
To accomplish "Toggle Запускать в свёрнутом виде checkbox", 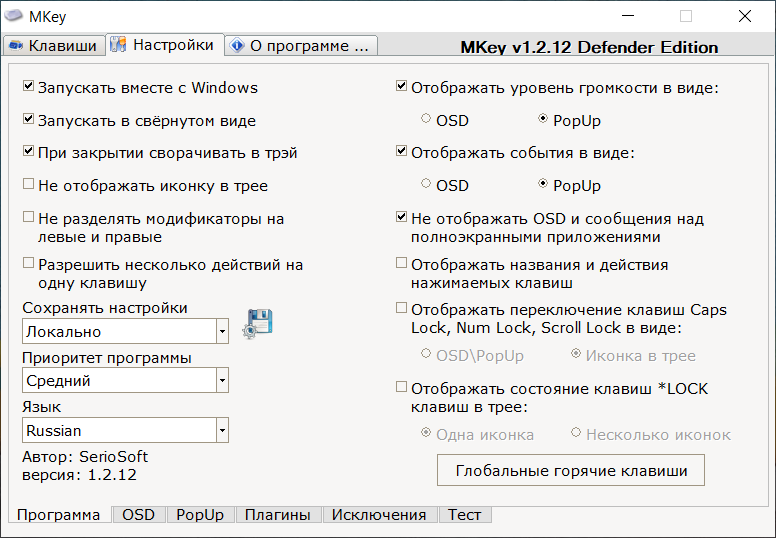I will coord(28,119).
